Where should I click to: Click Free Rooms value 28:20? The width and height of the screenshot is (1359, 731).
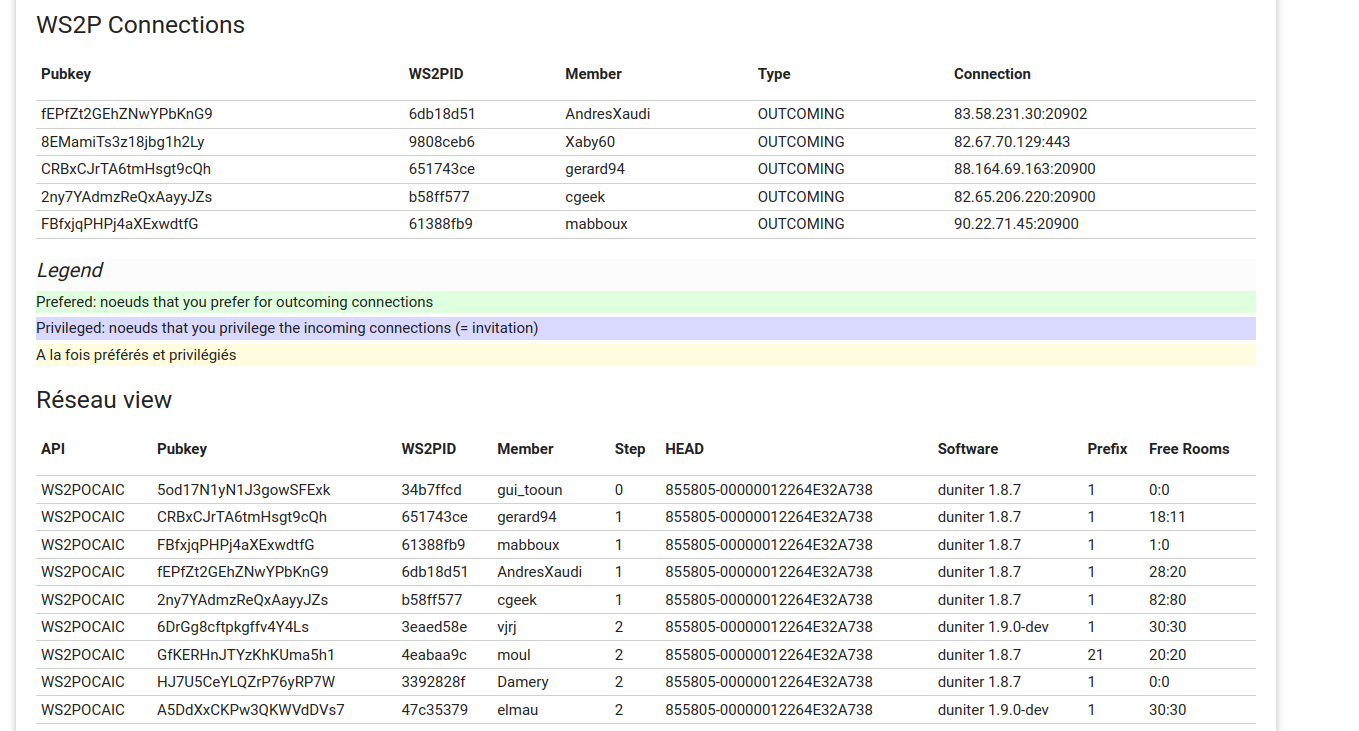click(1168, 572)
